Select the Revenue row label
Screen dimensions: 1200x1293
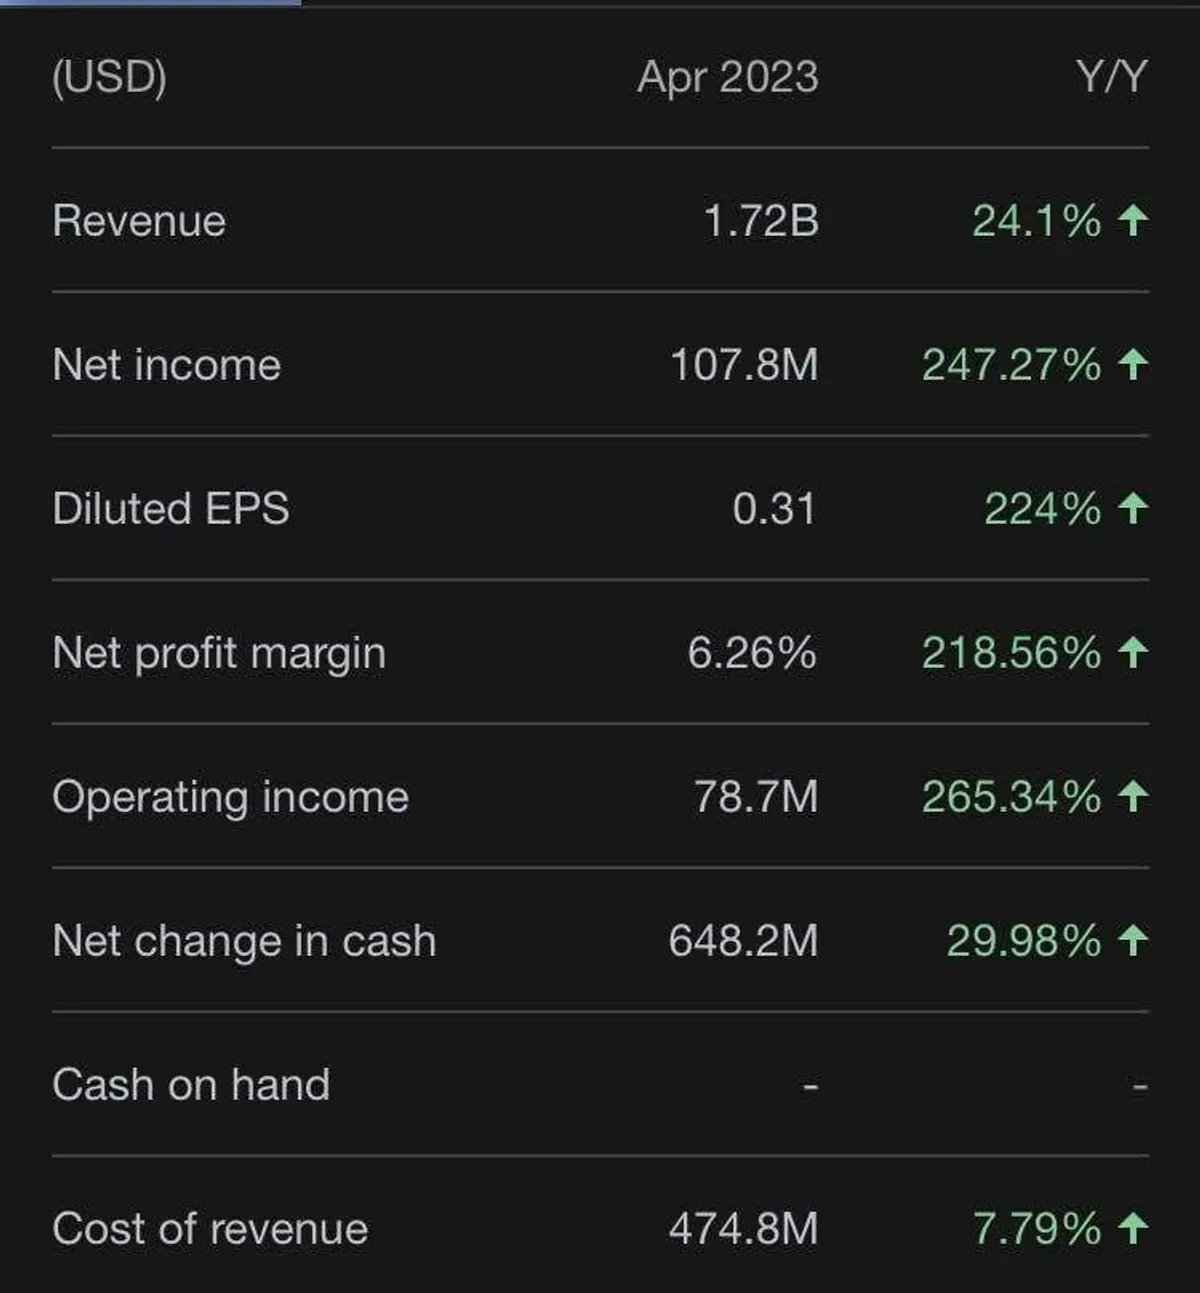[x=139, y=221]
